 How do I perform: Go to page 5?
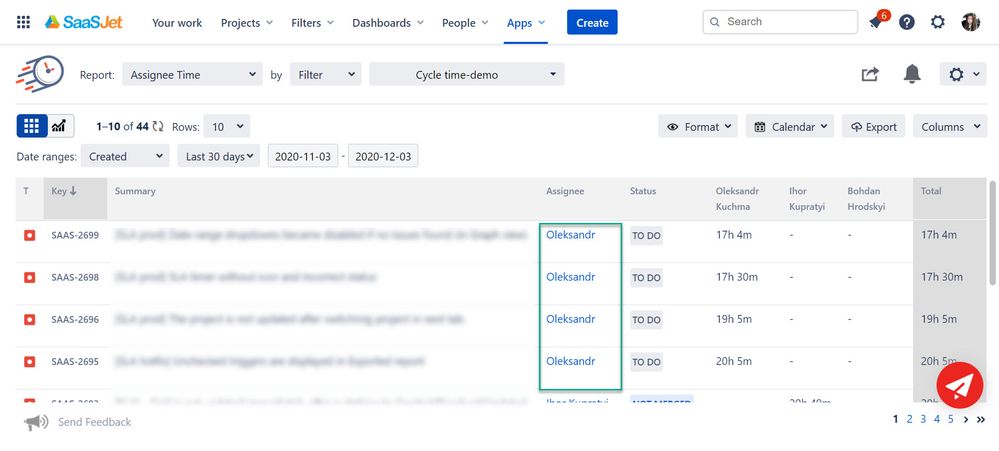coord(951,419)
